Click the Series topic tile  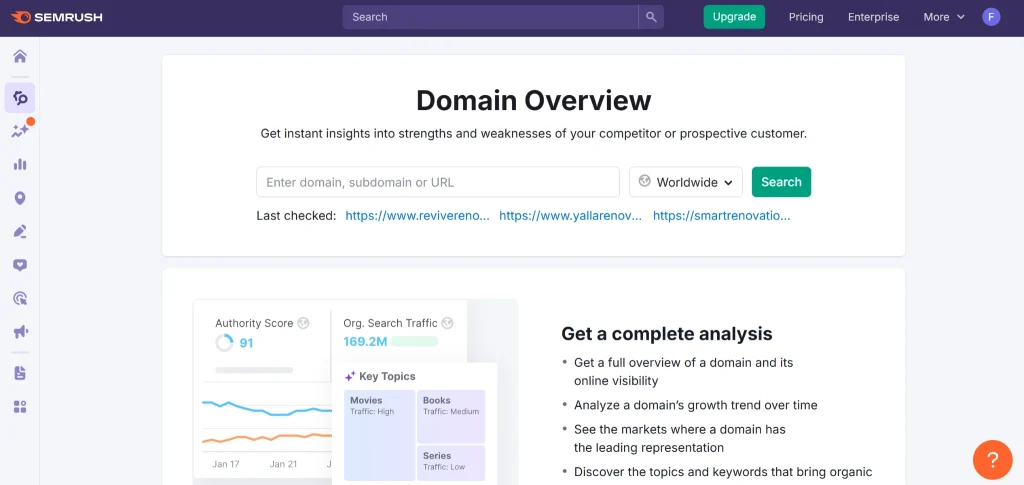(451, 463)
